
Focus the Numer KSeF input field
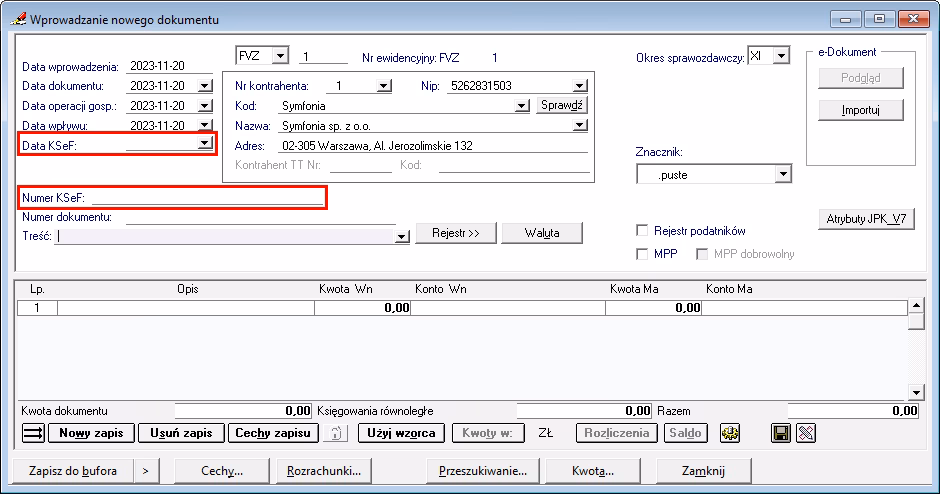click(207, 197)
